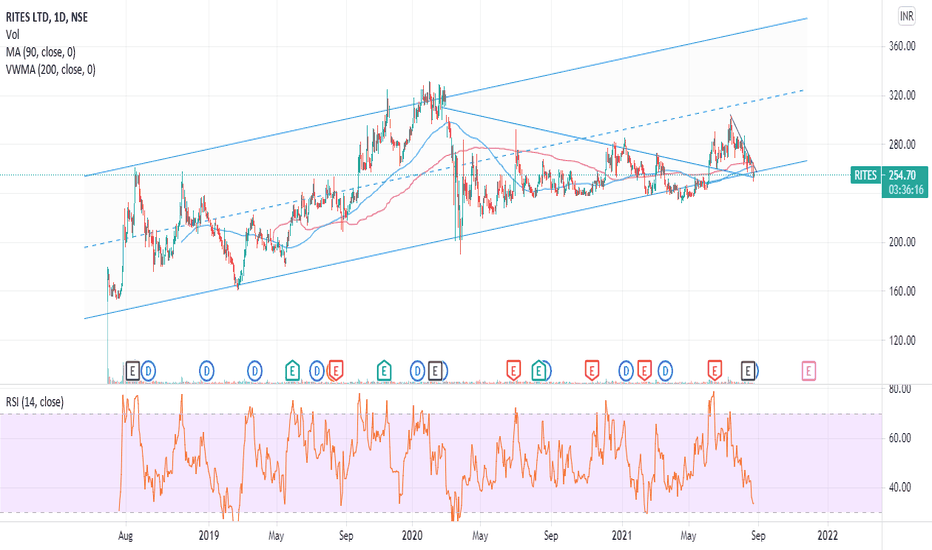Open the dividend marker near Aug 2018
Screen dimensions: 932x550
click(x=148, y=372)
